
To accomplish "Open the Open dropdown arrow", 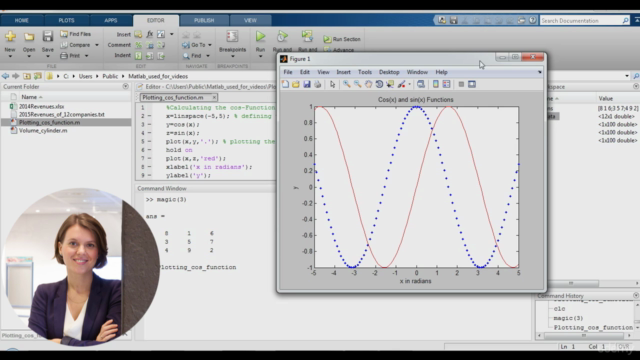I will pyautogui.click(x=29, y=56).
